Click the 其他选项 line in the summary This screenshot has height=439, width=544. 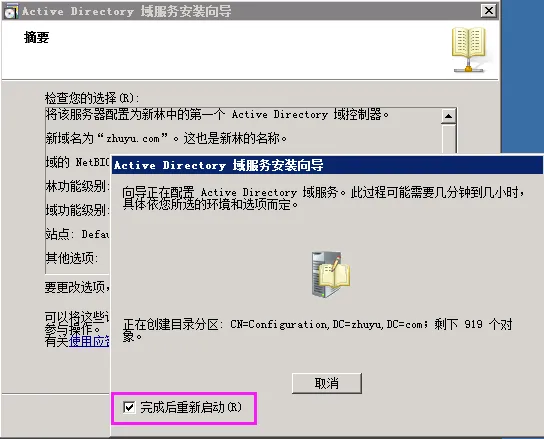[72, 258]
